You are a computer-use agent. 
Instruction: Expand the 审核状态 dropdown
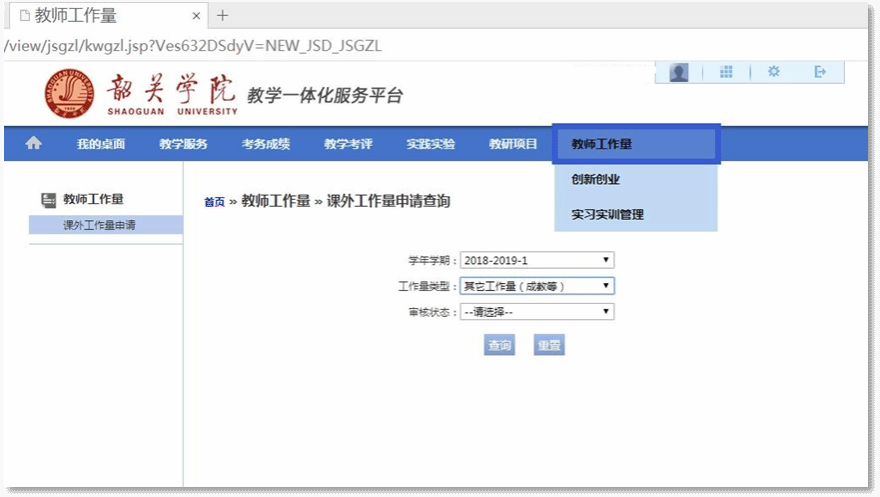537,312
